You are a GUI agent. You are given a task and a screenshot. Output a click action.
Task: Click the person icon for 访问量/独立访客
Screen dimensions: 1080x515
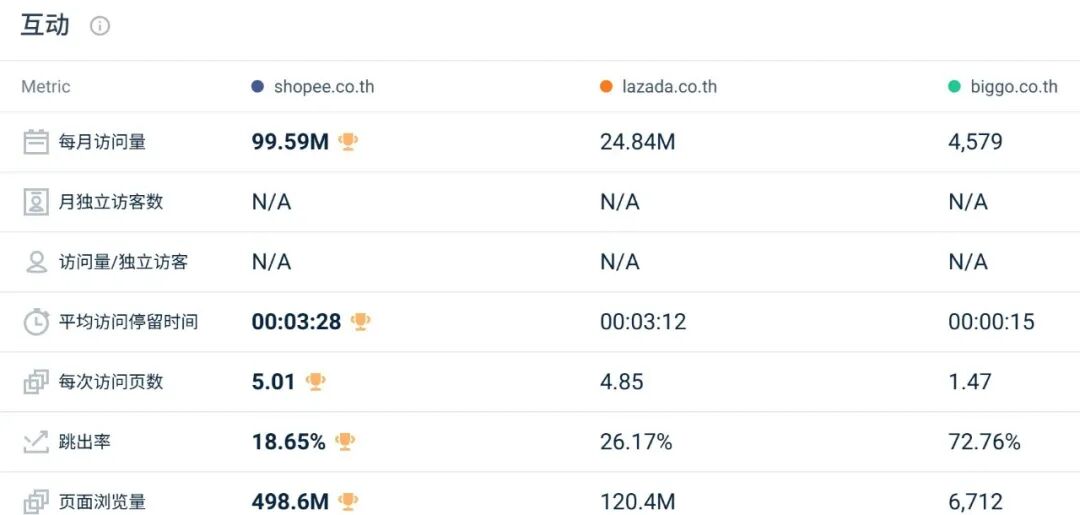click(36, 262)
